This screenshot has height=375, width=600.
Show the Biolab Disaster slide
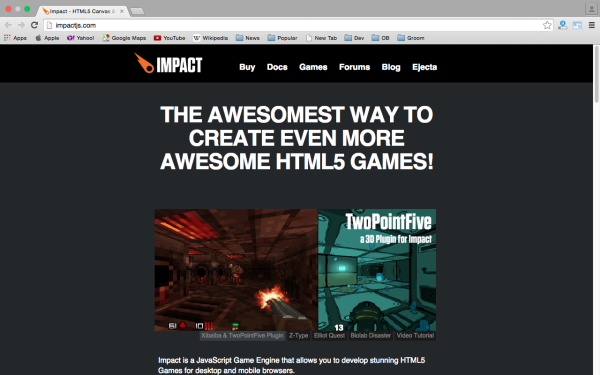click(x=370, y=336)
